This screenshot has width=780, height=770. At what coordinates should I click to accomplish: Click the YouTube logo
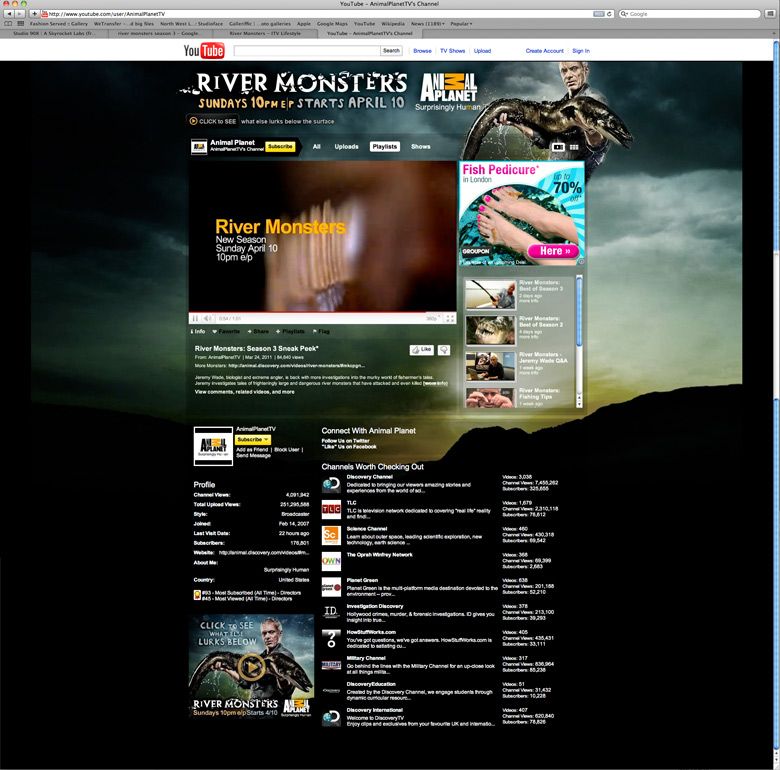click(x=204, y=50)
